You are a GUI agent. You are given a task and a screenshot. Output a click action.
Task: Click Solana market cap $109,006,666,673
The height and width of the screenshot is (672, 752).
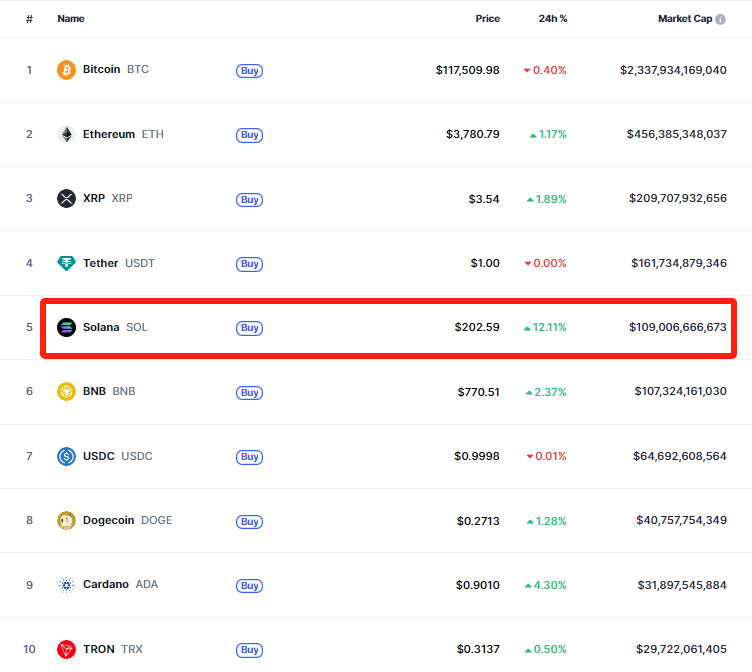[x=678, y=327]
